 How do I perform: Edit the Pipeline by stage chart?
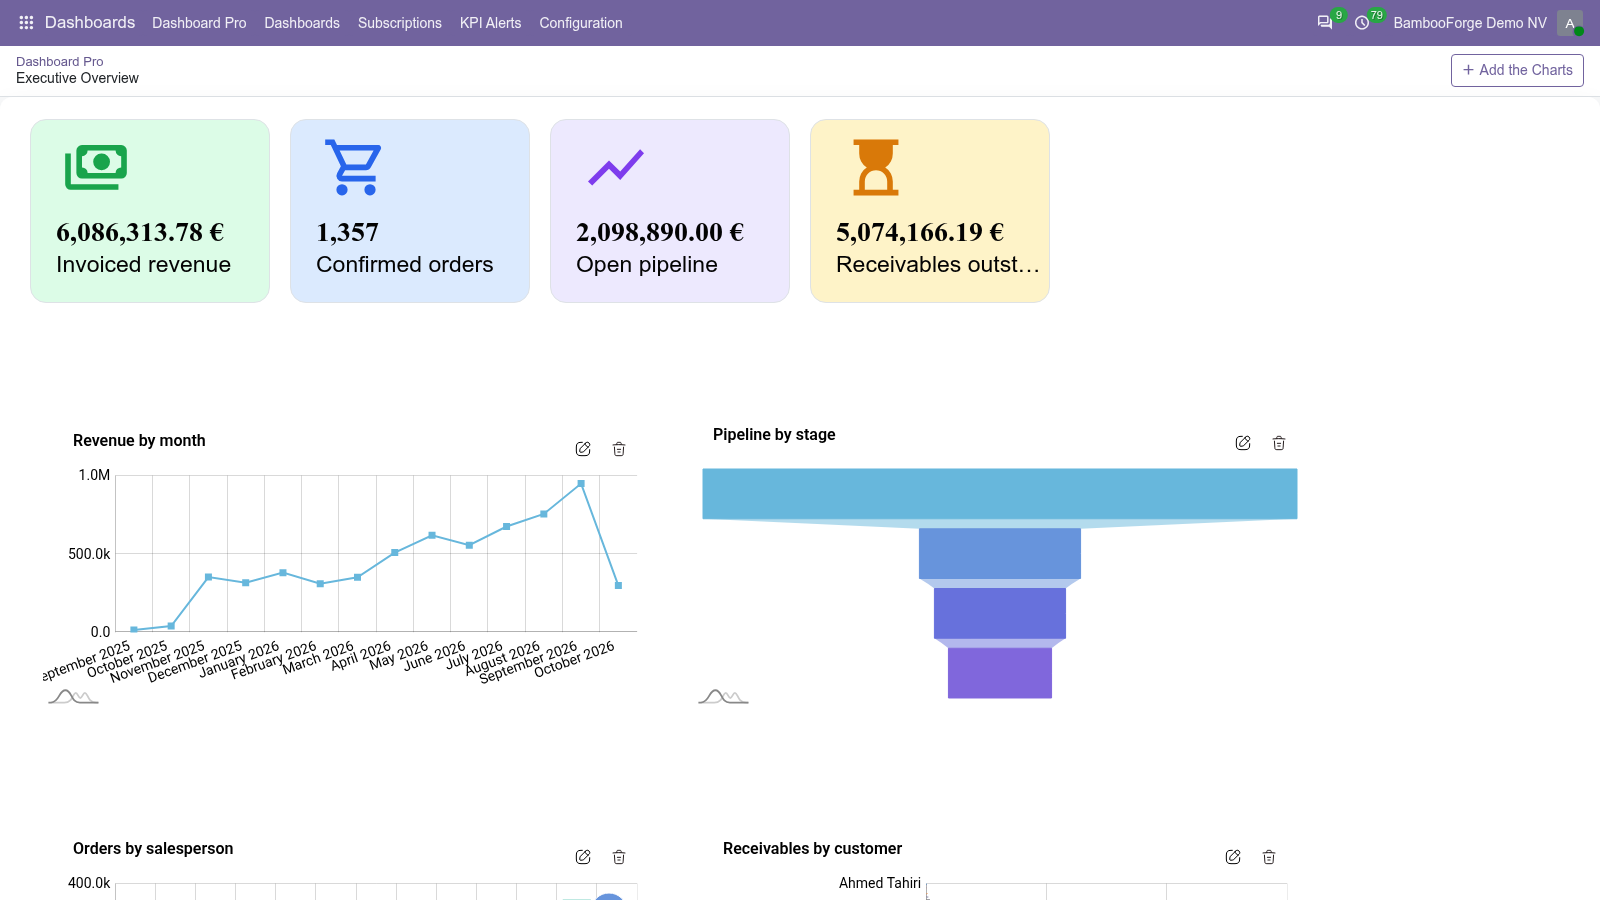(x=1243, y=443)
